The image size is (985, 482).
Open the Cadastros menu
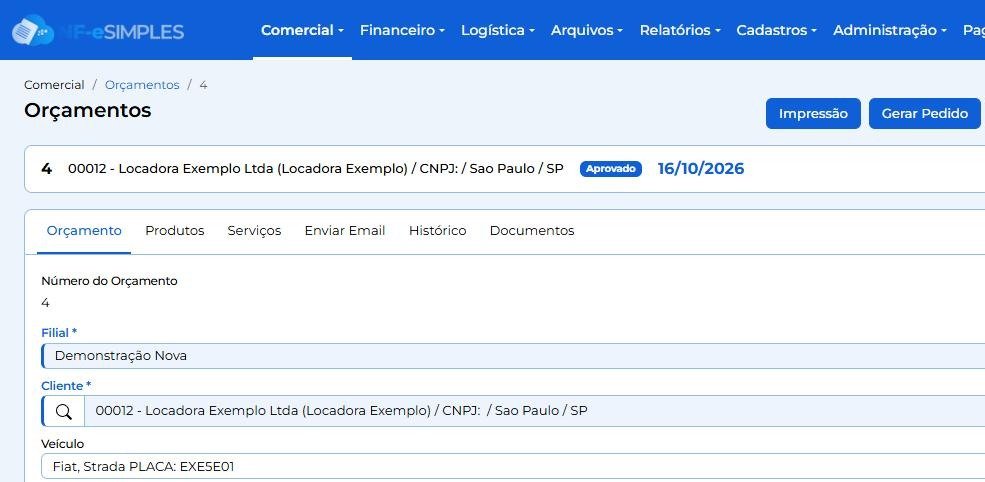tap(776, 30)
